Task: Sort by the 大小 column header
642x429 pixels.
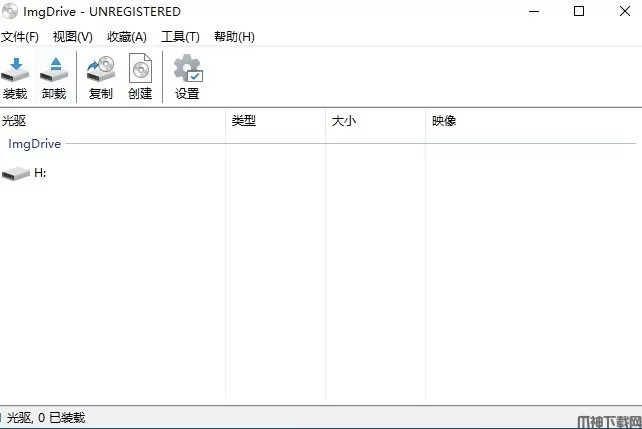Action: pos(375,121)
